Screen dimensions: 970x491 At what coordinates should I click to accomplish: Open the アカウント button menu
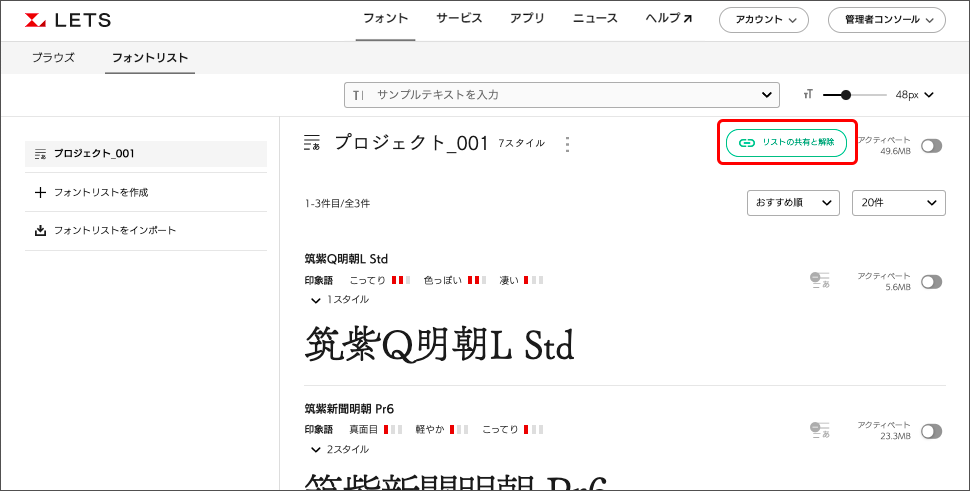click(x=764, y=20)
